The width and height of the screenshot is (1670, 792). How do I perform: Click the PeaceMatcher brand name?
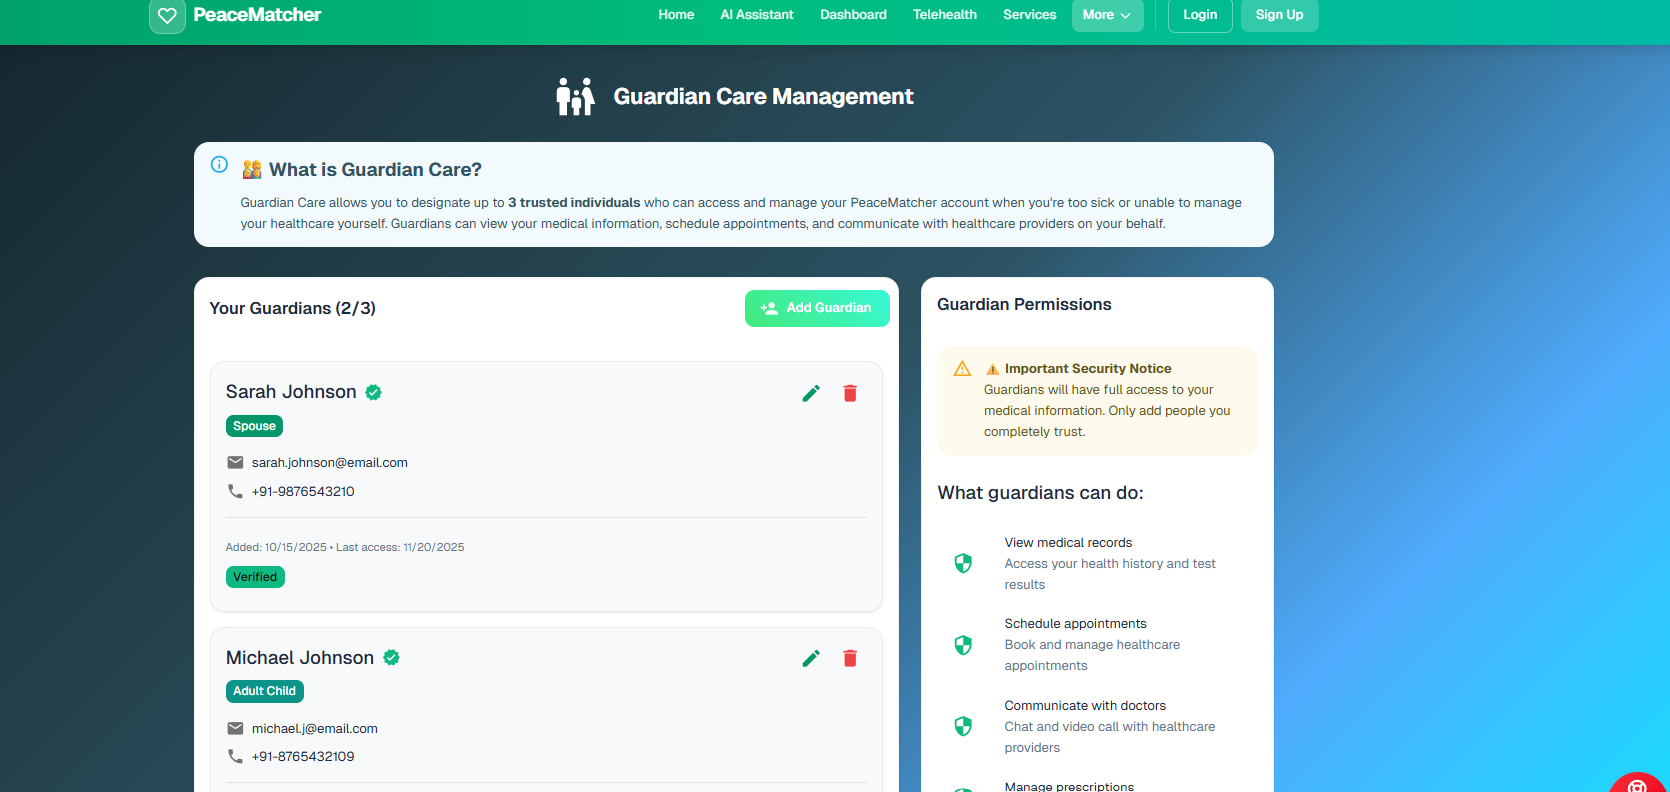[257, 15]
